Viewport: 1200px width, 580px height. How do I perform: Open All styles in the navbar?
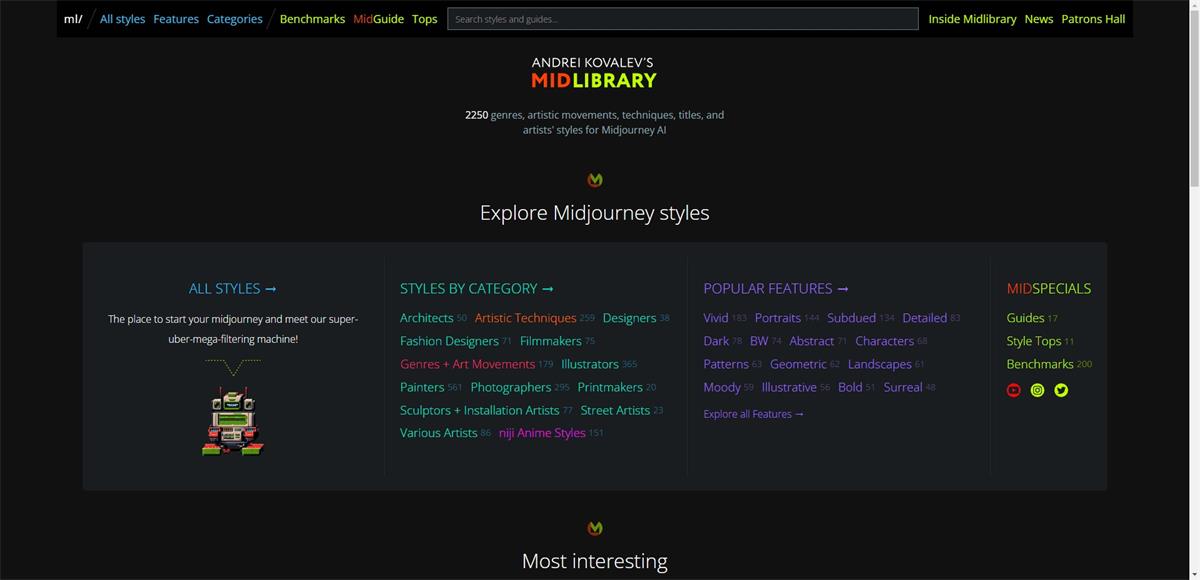click(x=122, y=19)
